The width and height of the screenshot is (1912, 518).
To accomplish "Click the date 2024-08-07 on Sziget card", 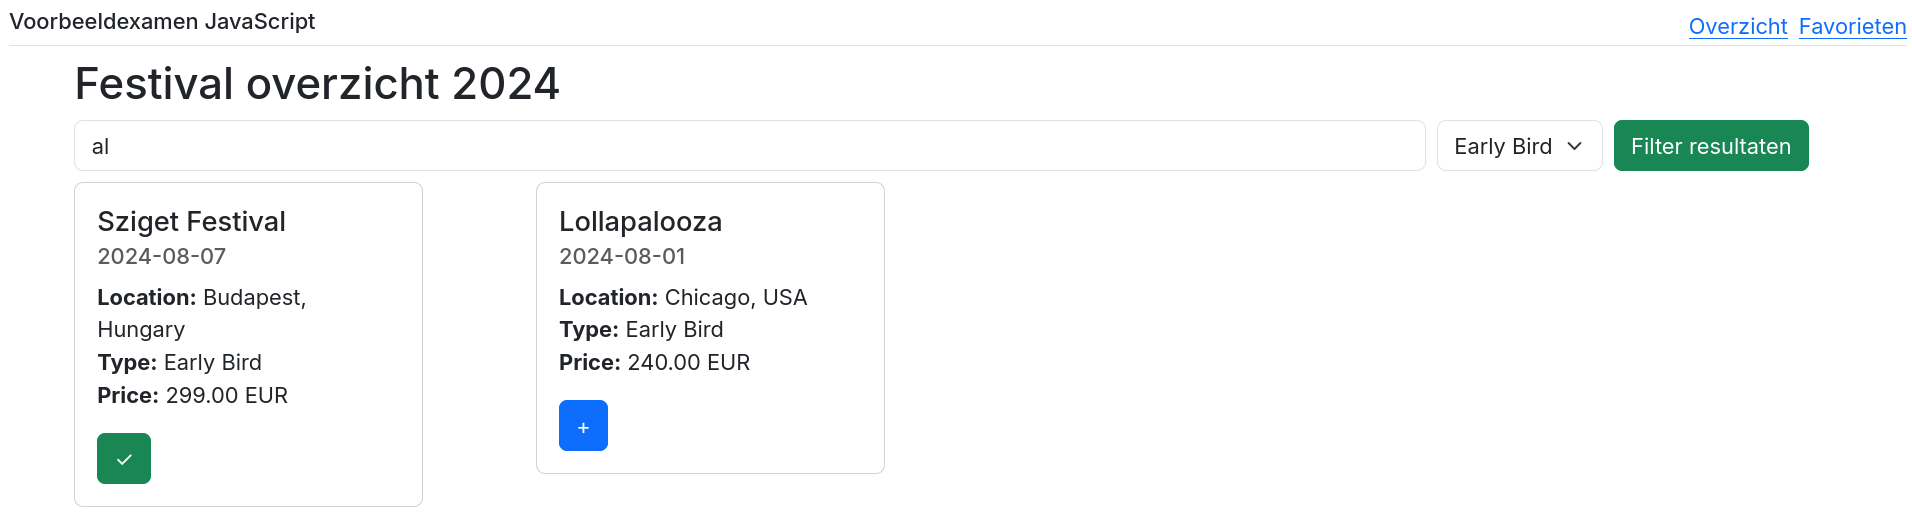I will tap(161, 257).
